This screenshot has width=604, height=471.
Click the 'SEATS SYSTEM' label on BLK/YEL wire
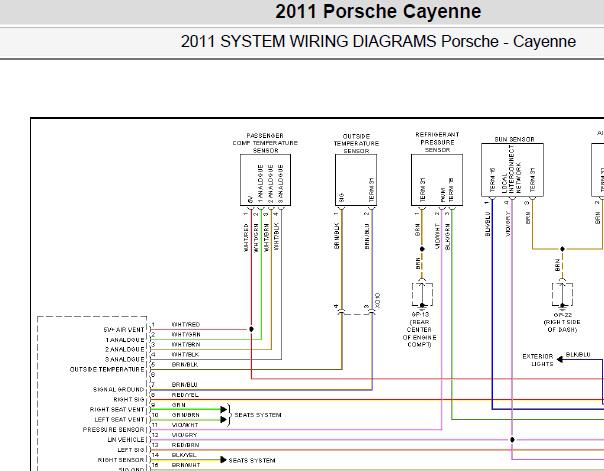click(x=252, y=461)
